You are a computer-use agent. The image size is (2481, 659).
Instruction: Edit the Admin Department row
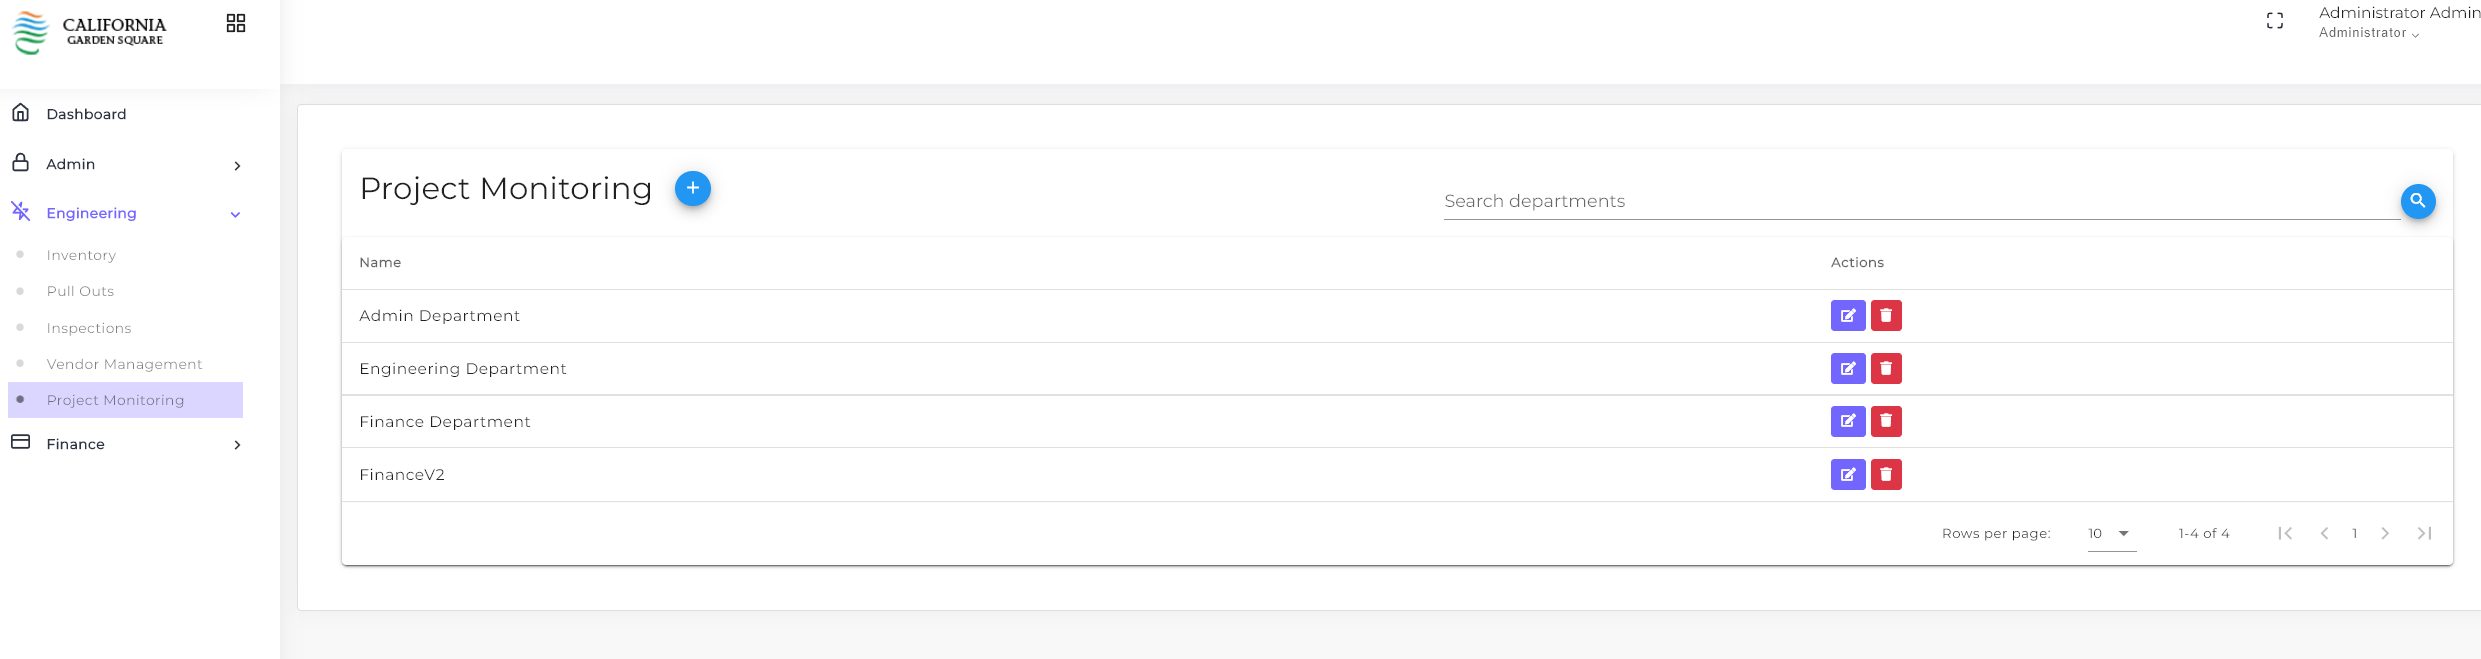(x=1847, y=316)
